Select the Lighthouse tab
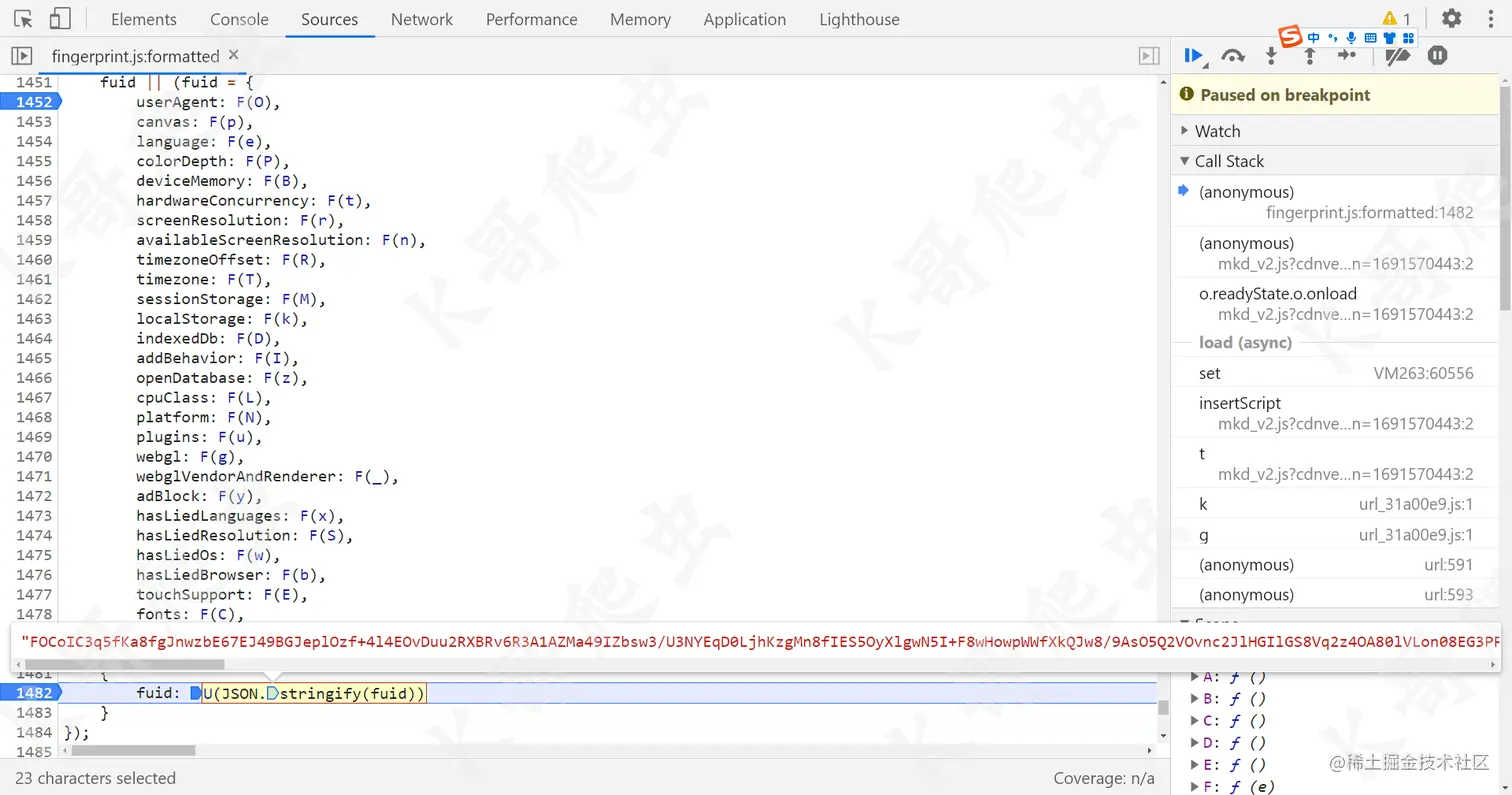This screenshot has width=1512, height=795. point(859,19)
